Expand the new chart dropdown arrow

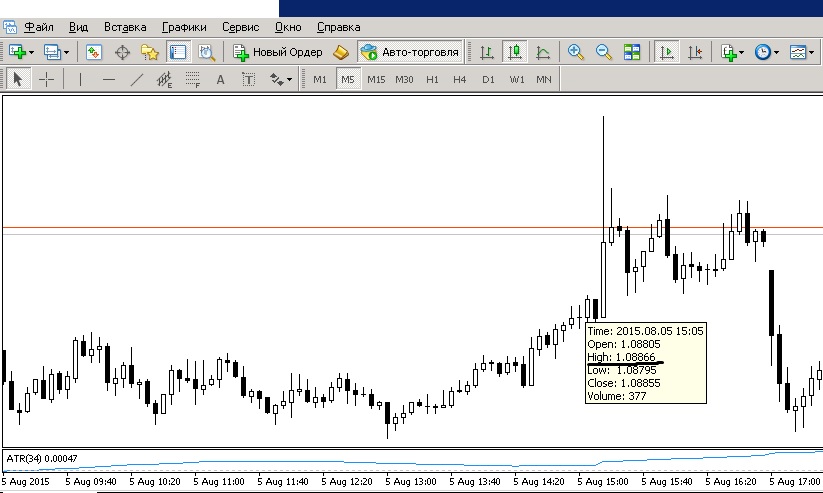(32, 52)
